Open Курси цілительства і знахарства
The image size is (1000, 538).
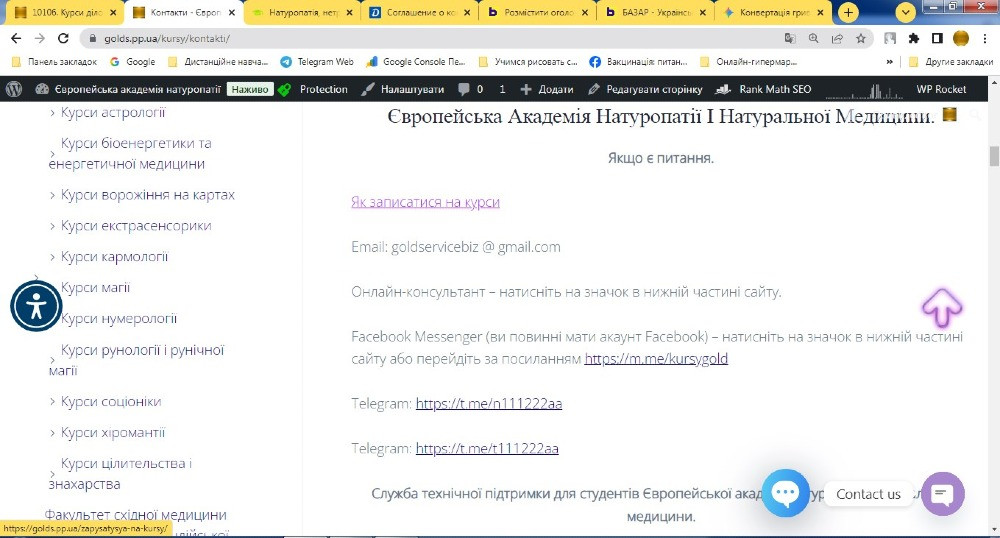[120, 474]
